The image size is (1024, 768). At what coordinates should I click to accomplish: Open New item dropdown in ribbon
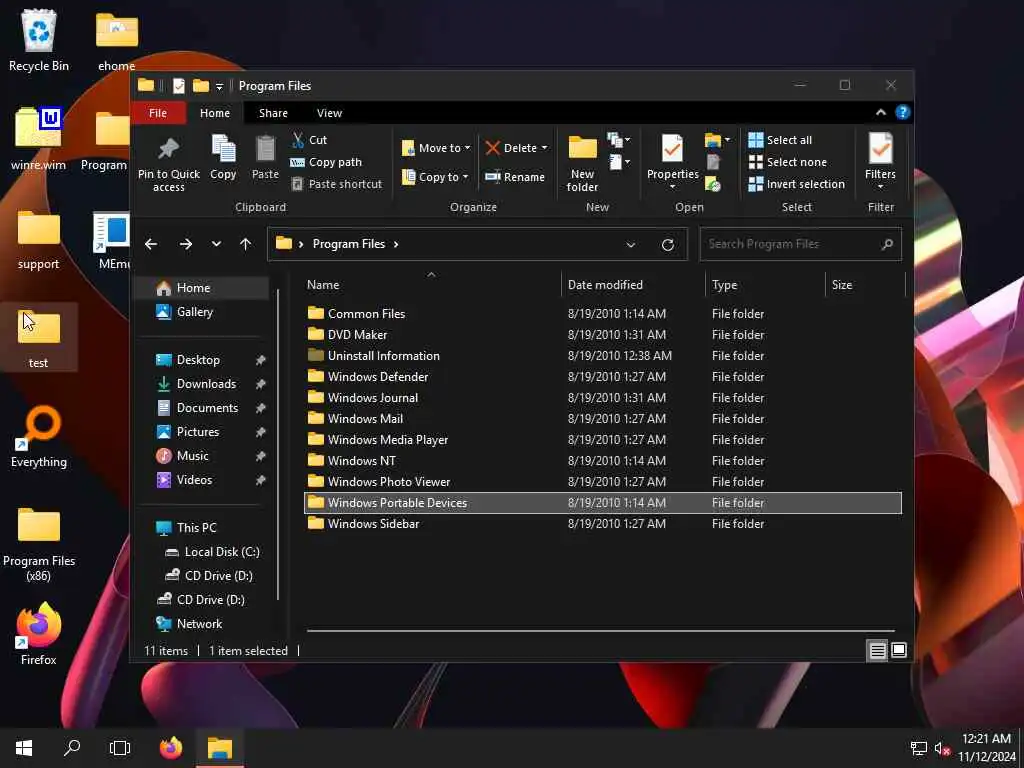click(618, 140)
